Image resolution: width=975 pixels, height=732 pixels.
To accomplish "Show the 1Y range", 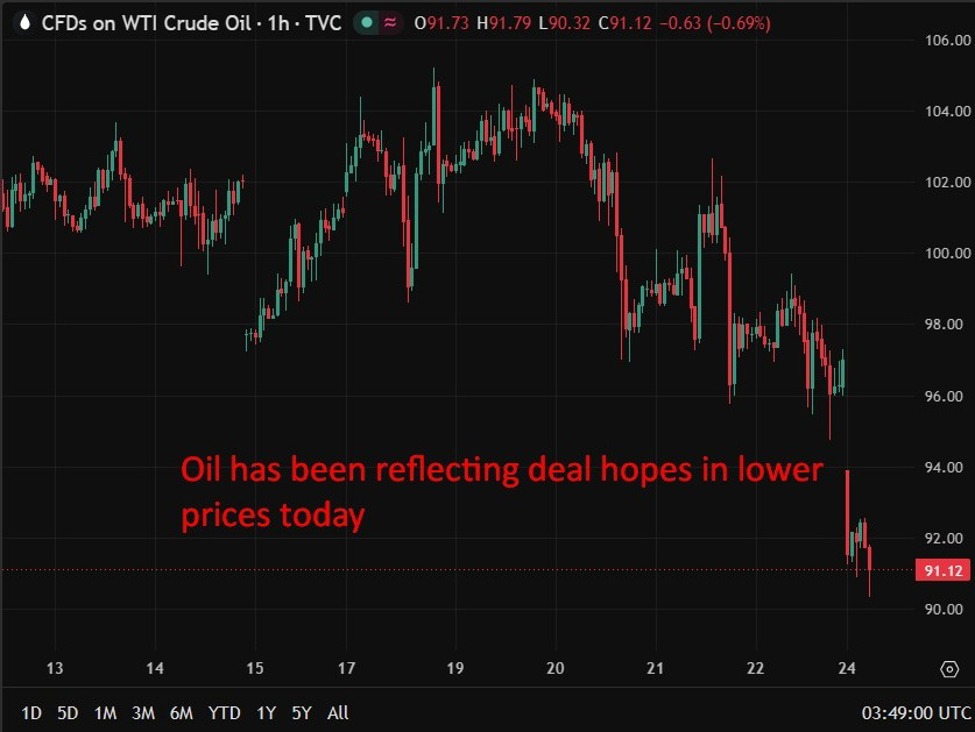I will (266, 713).
